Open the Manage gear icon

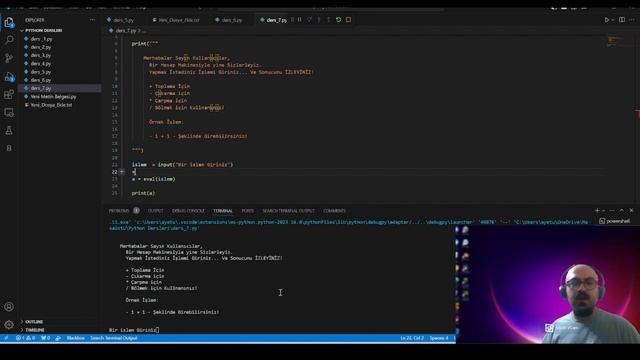pos(9,325)
